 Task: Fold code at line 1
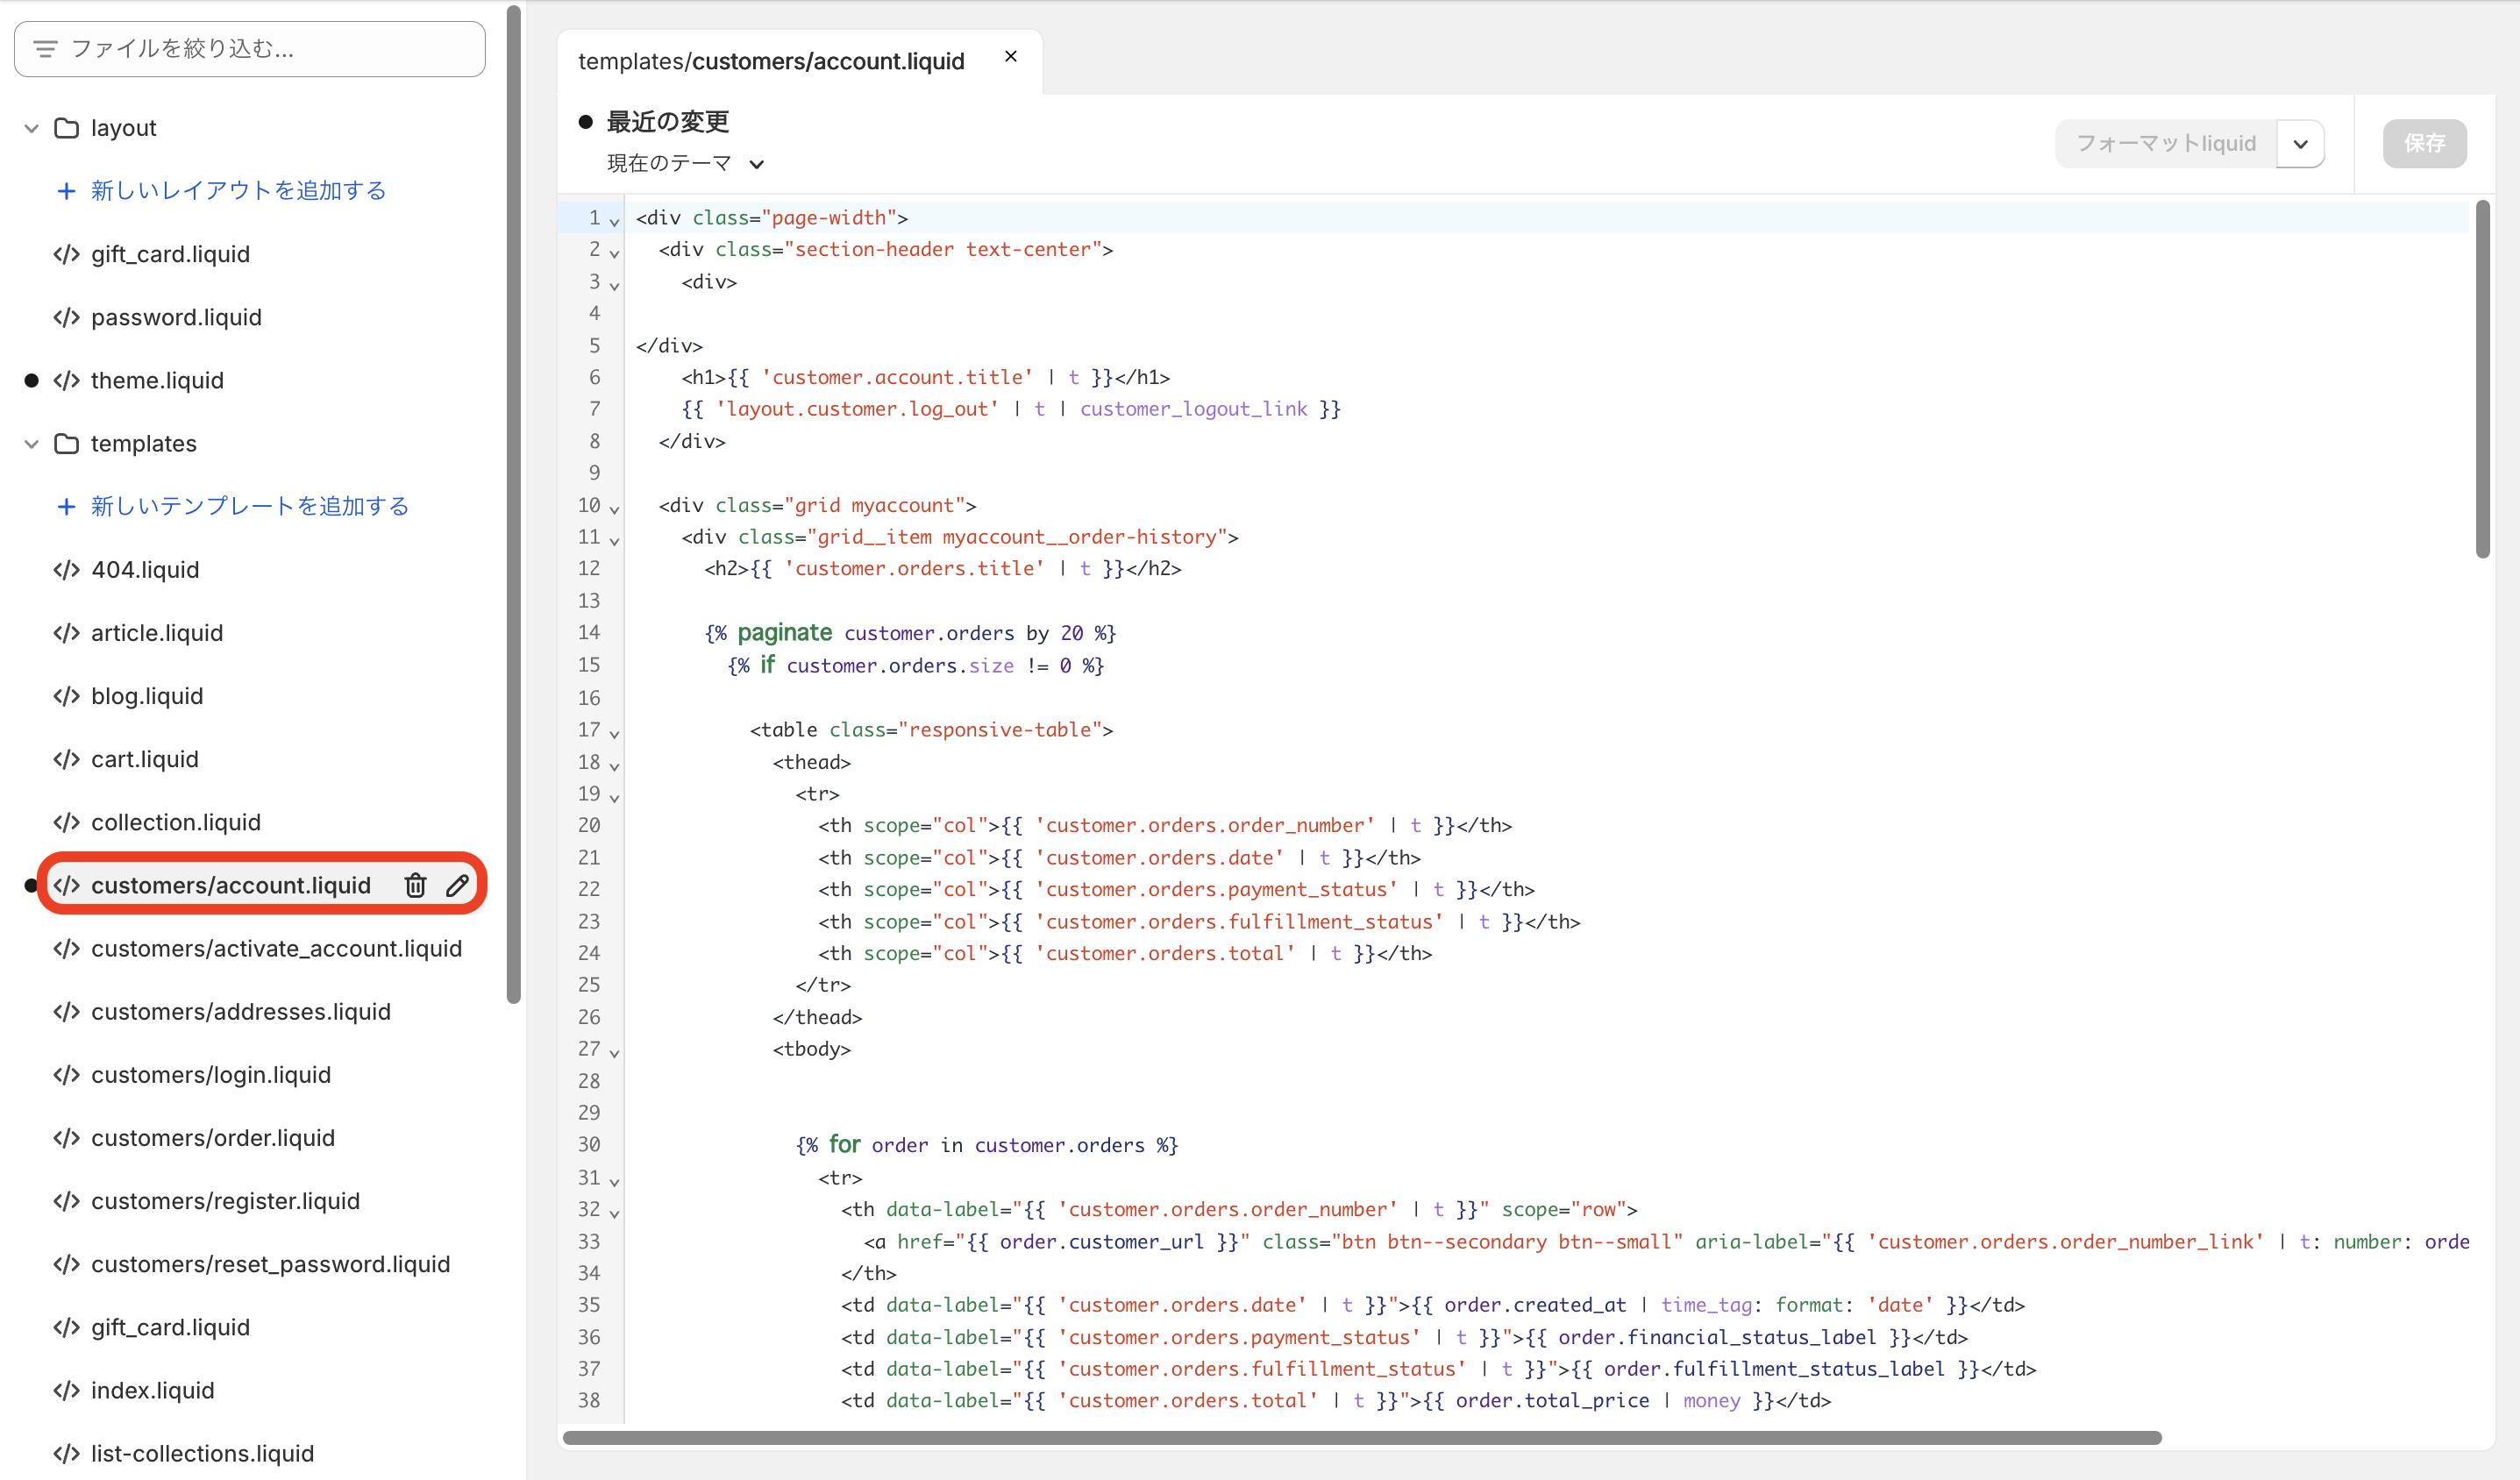(x=615, y=221)
